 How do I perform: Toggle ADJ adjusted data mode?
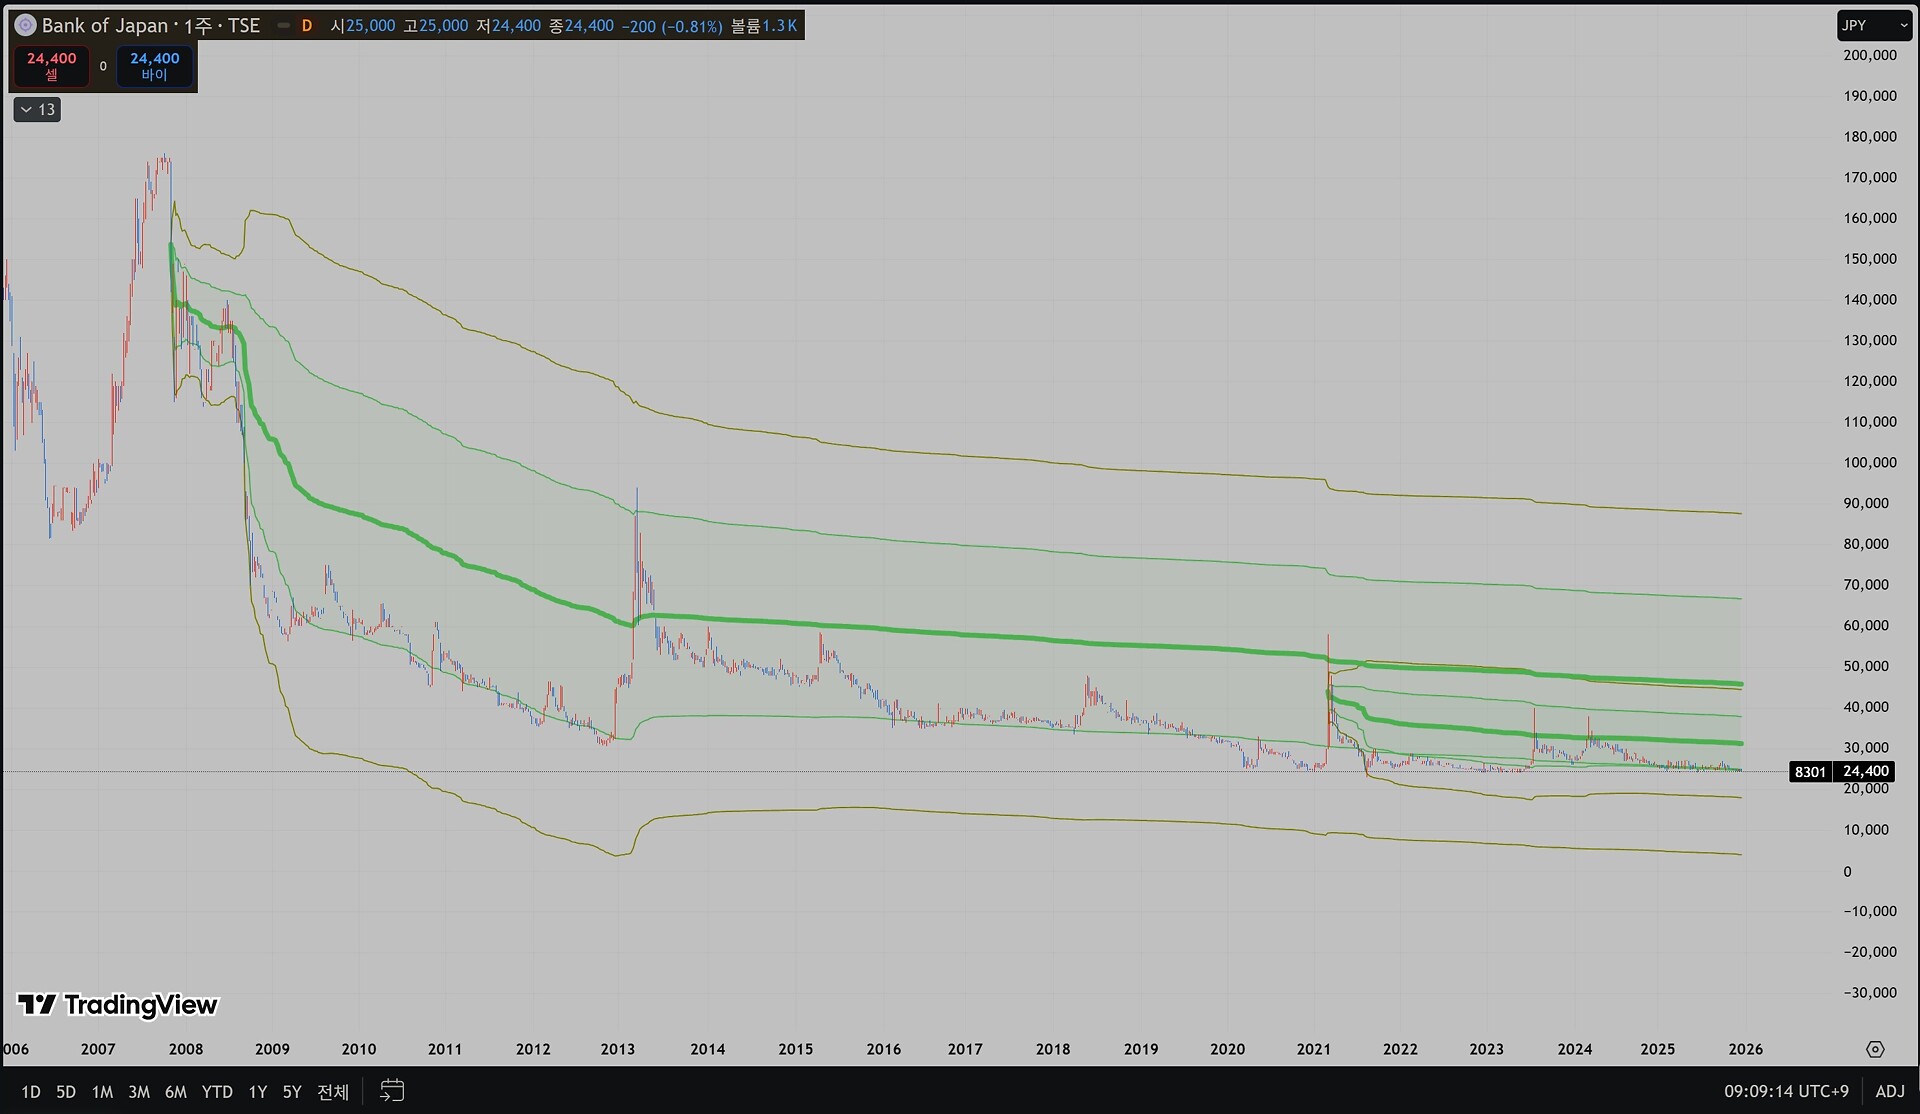coord(1889,1091)
